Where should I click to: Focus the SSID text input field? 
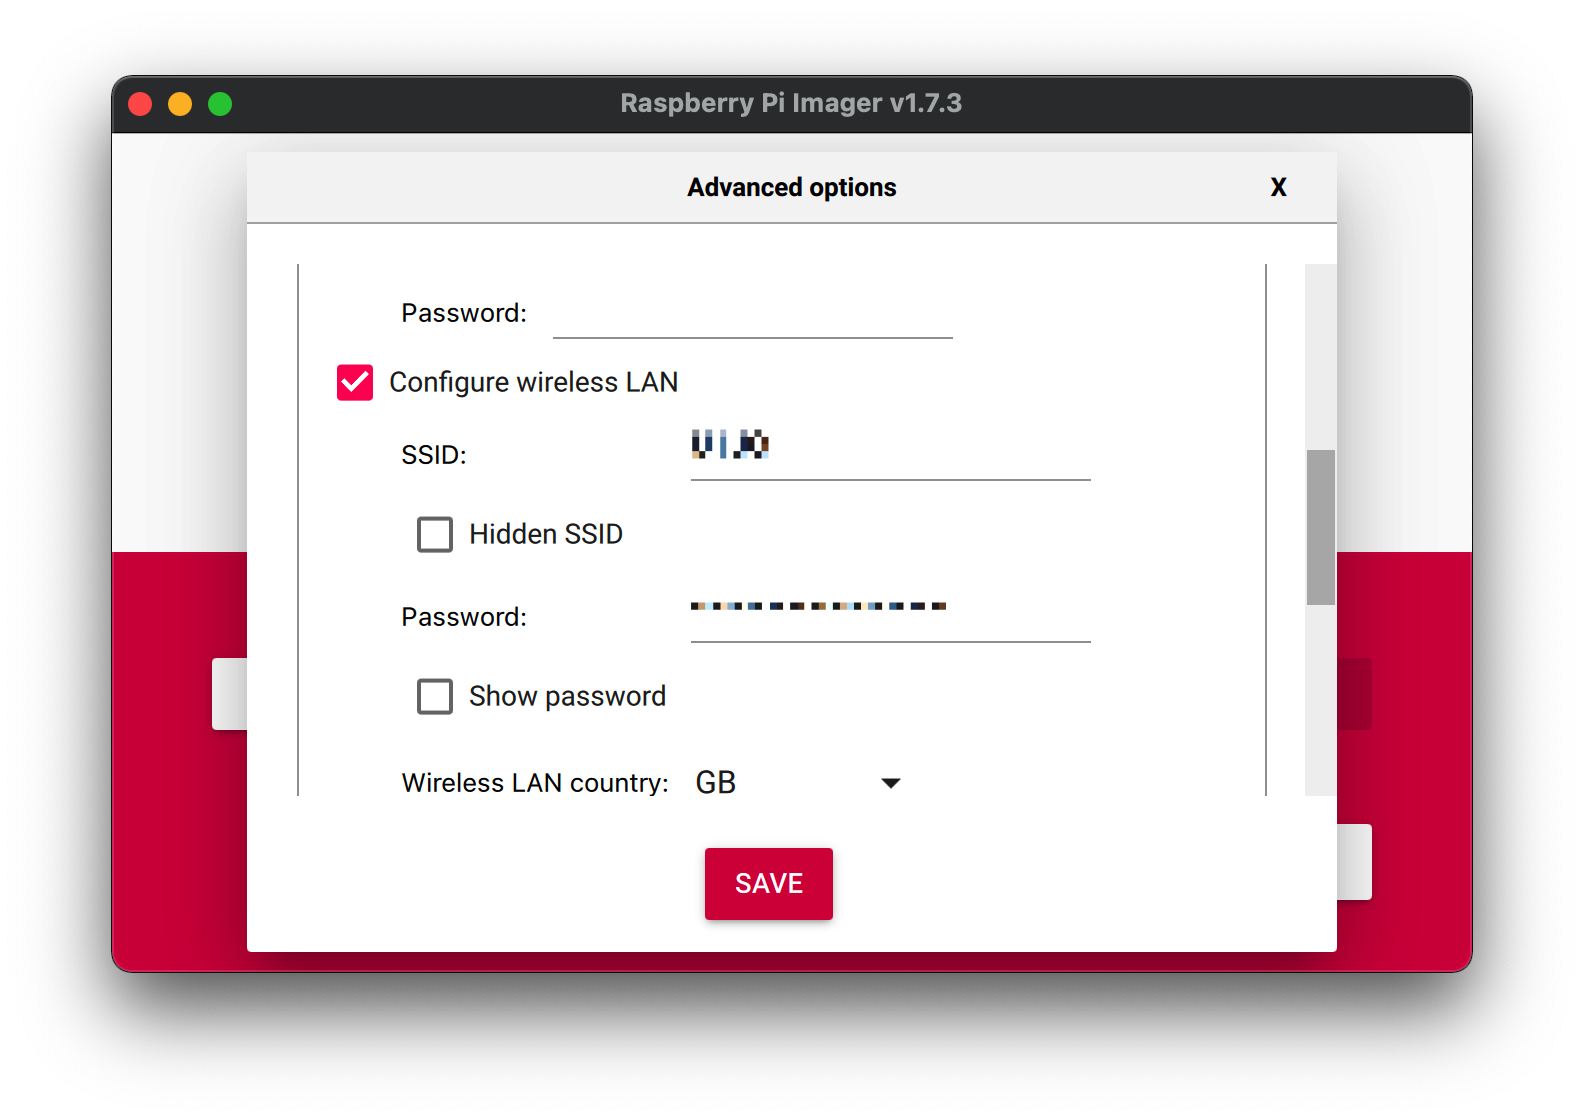890,456
